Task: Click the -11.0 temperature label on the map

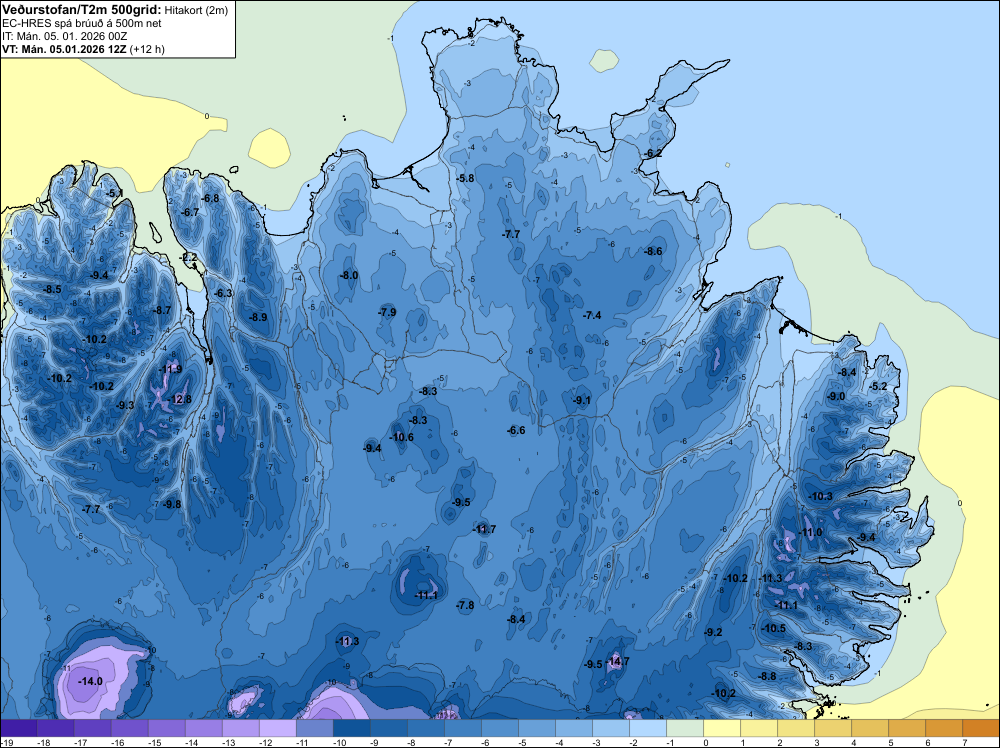Action: 810,532
